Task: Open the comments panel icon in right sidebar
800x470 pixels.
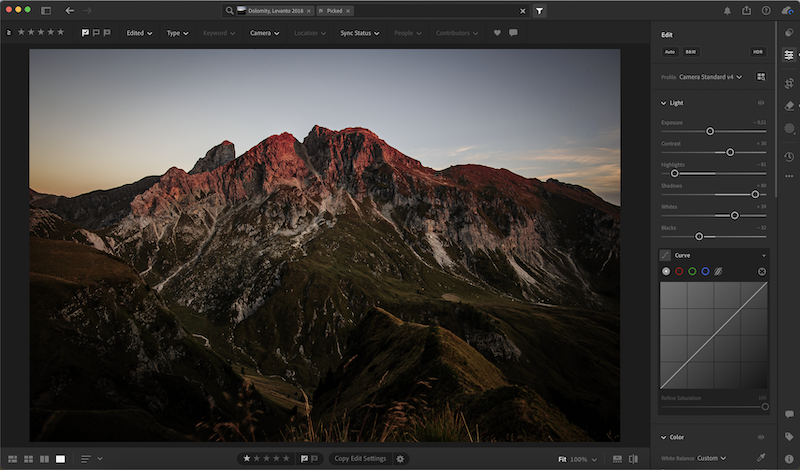Action: 789,414
